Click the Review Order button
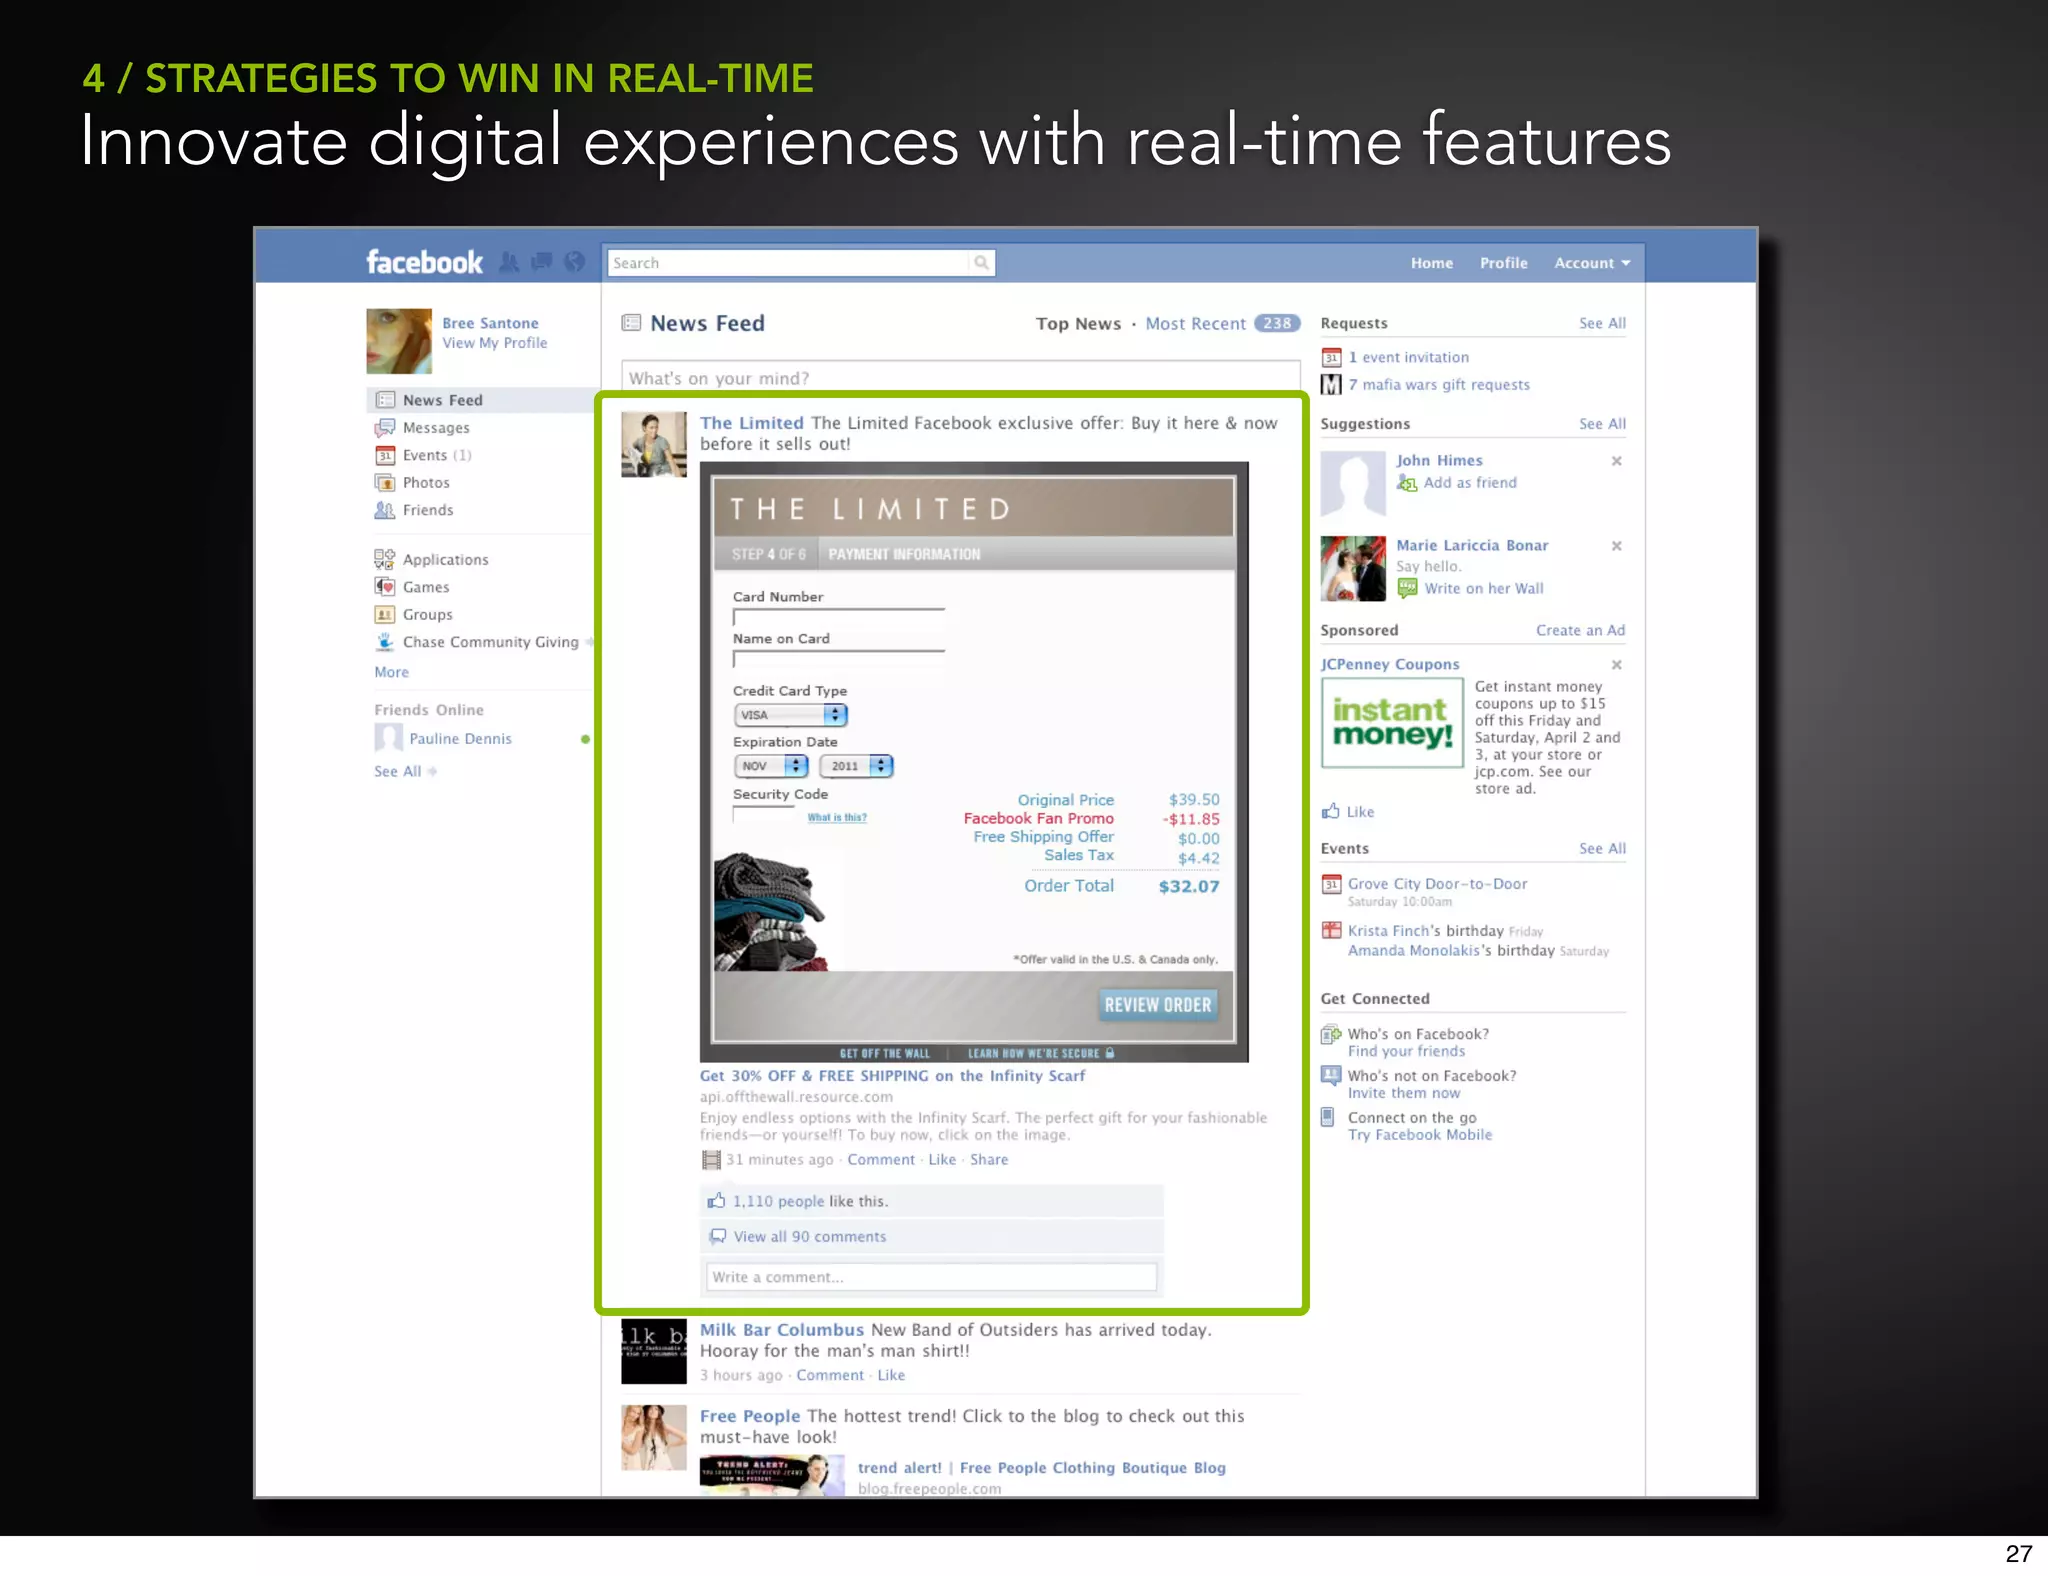The image size is (2048, 1576). (1158, 1005)
